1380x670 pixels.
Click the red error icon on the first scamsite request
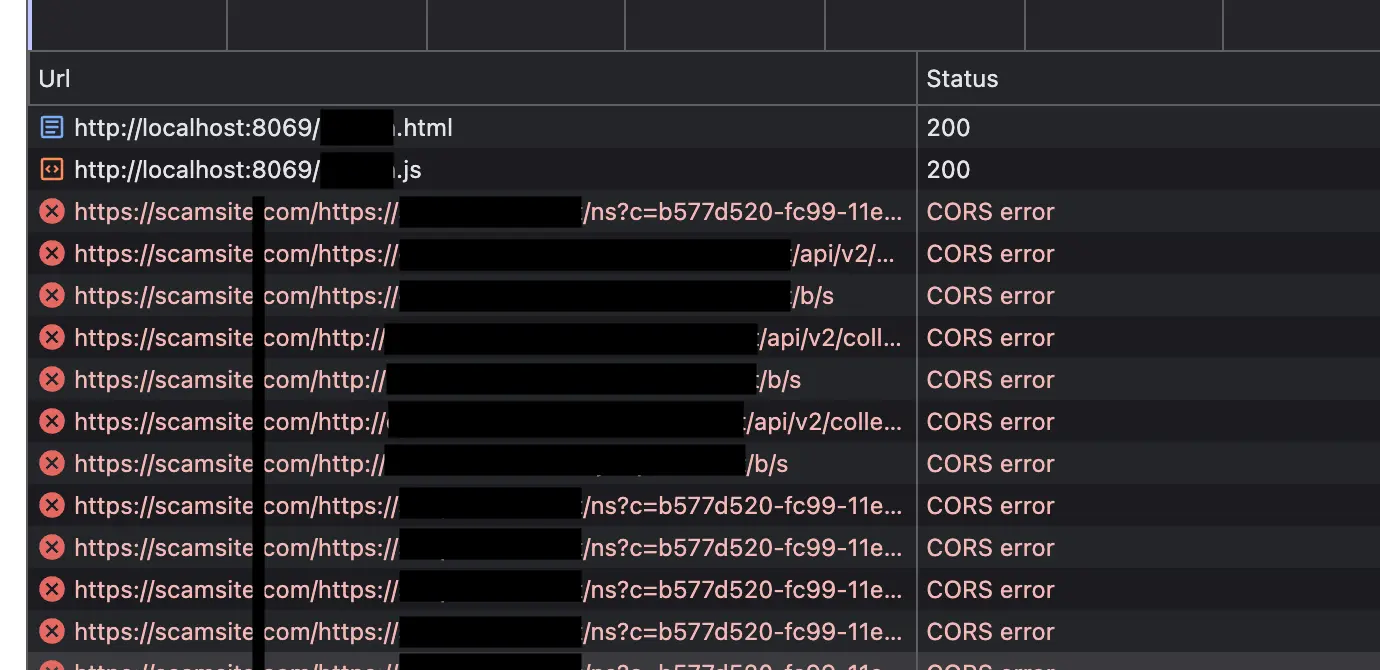click(x=51, y=211)
